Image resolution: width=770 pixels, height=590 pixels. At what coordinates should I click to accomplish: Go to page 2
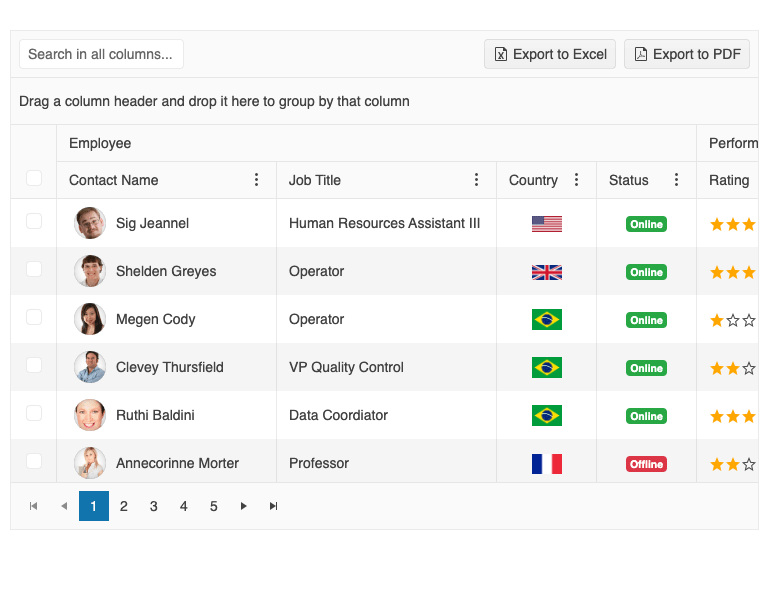(124, 506)
